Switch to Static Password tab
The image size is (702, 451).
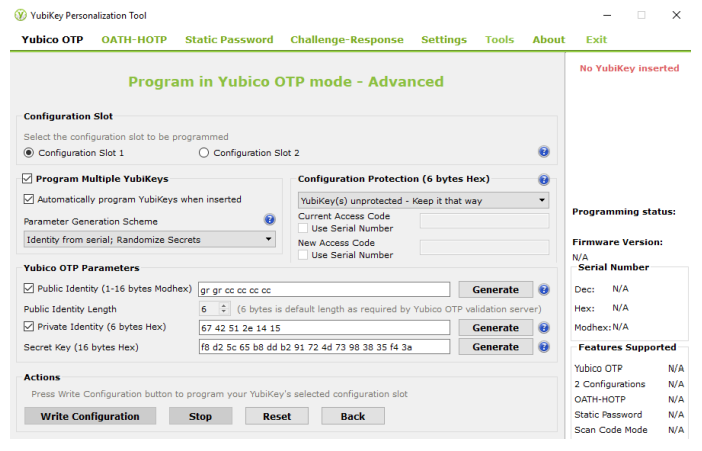coord(229,39)
